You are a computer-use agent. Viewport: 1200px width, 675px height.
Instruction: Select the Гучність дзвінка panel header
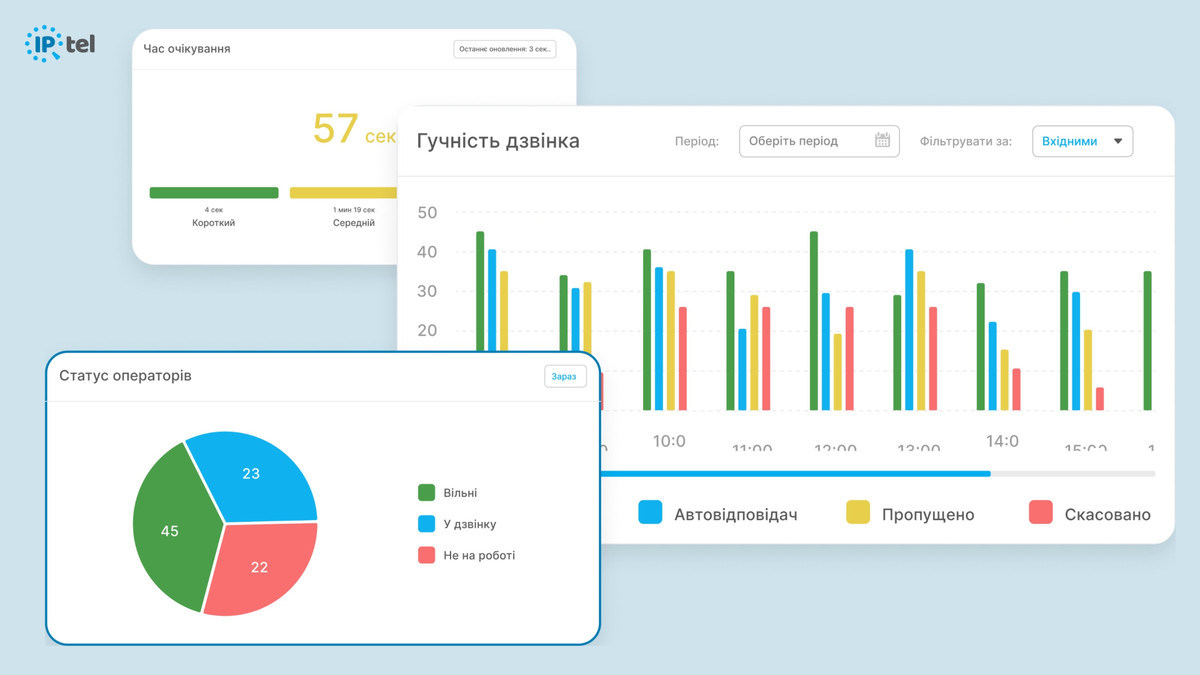tap(498, 141)
